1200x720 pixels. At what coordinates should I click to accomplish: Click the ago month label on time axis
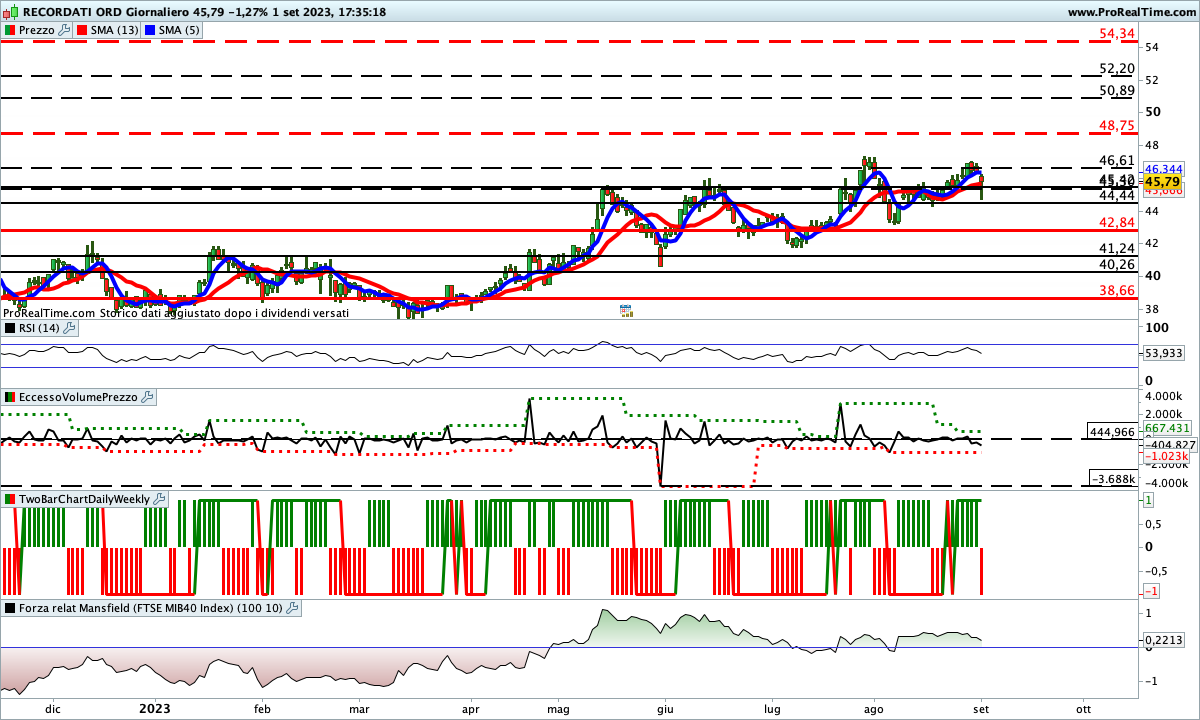[x=875, y=708]
